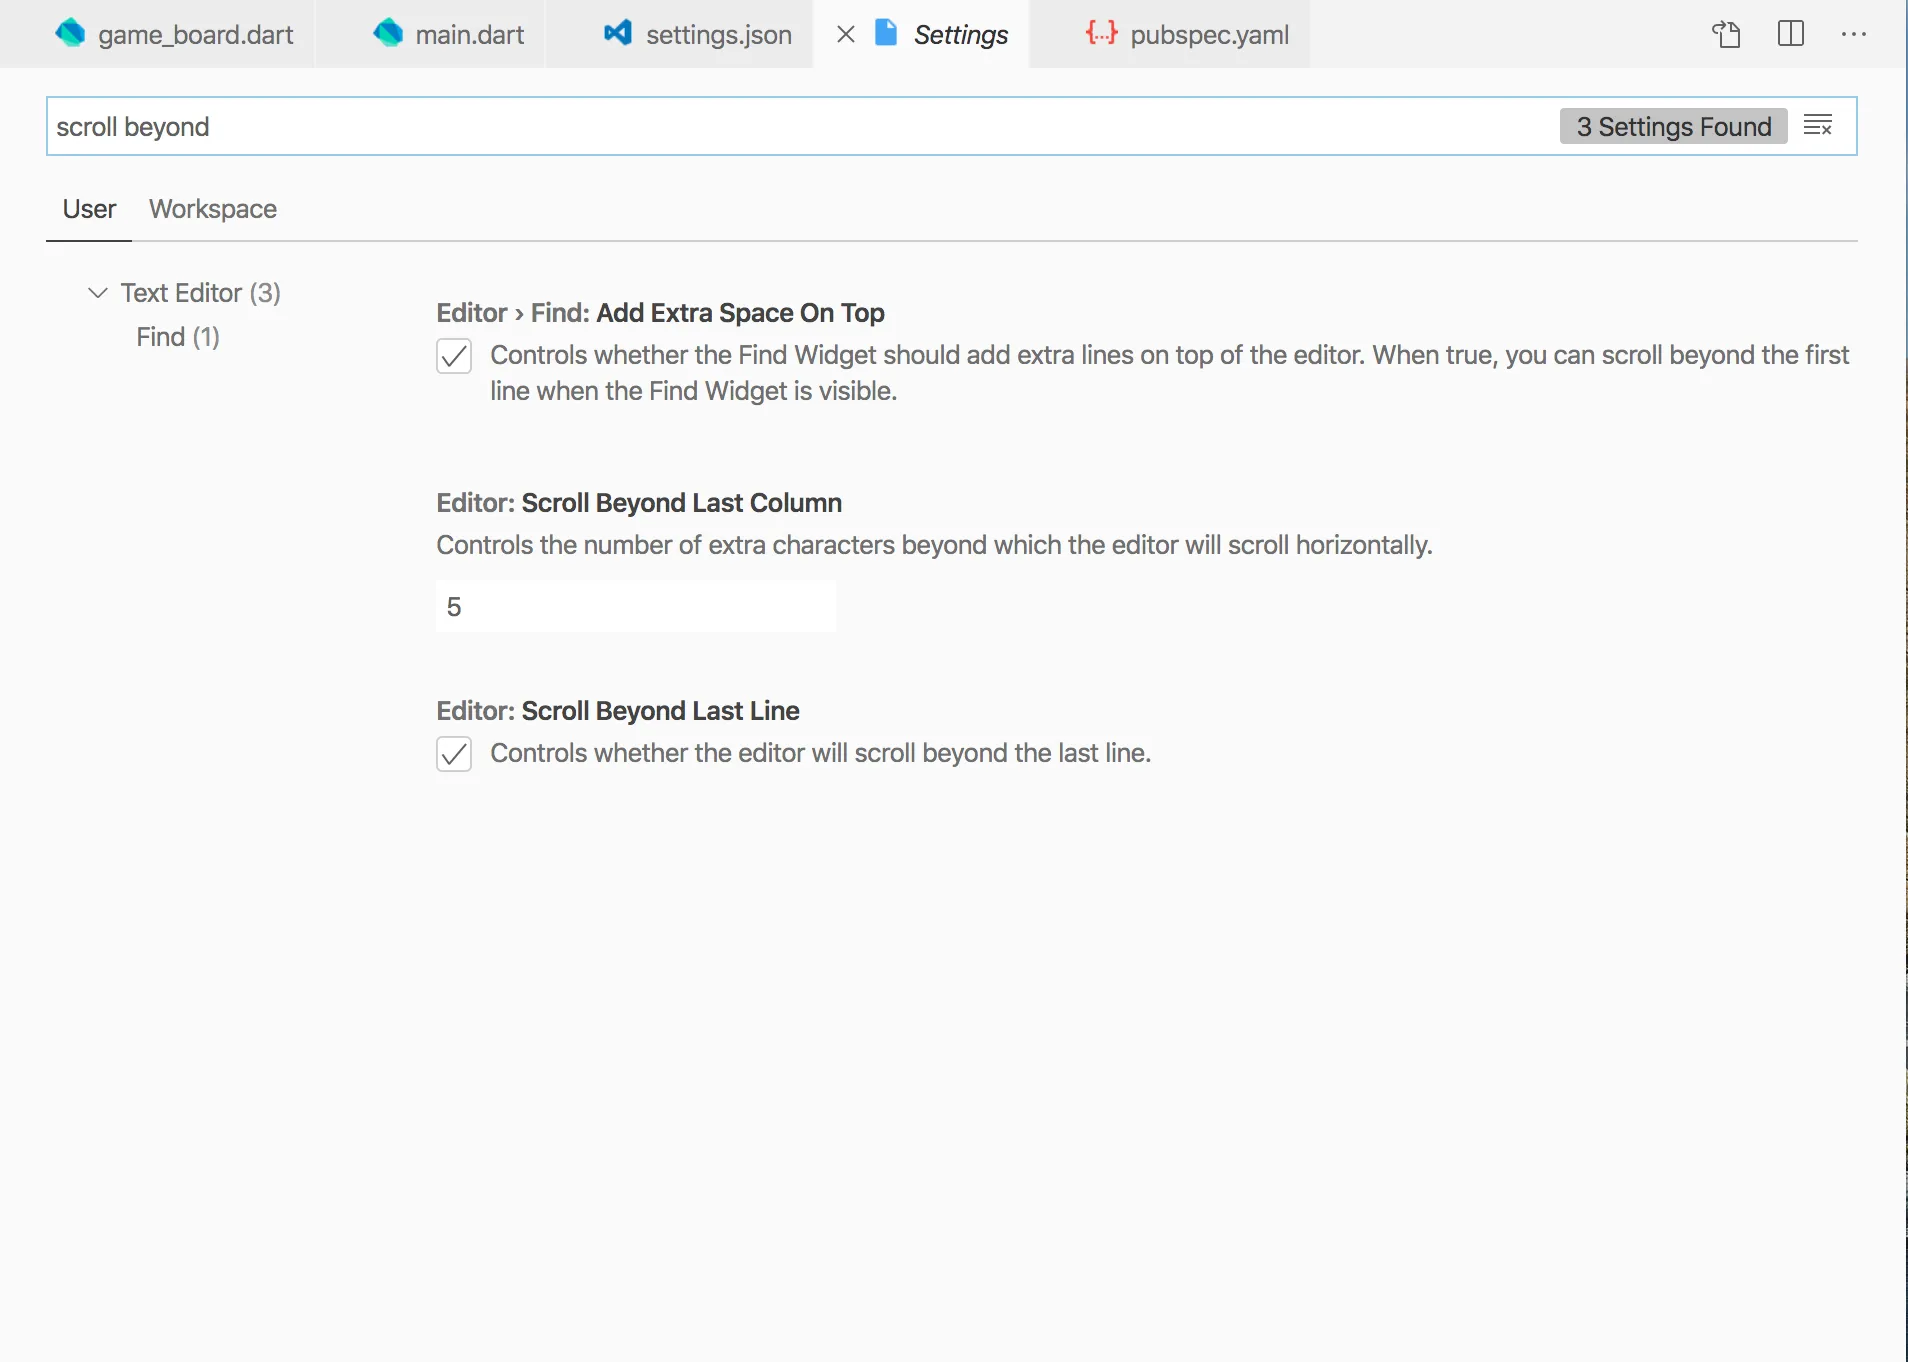Screen dimensions: 1908x1362
Task: Click the braces icon on pubspec.yaml tab
Action: coord(1100,33)
